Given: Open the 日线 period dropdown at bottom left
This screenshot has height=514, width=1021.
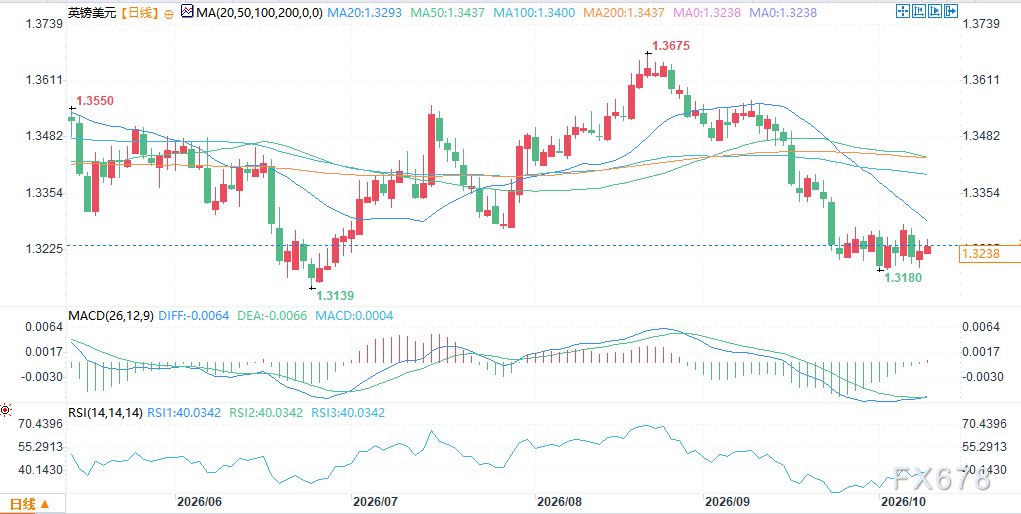Looking at the screenshot, I should 31,504.
